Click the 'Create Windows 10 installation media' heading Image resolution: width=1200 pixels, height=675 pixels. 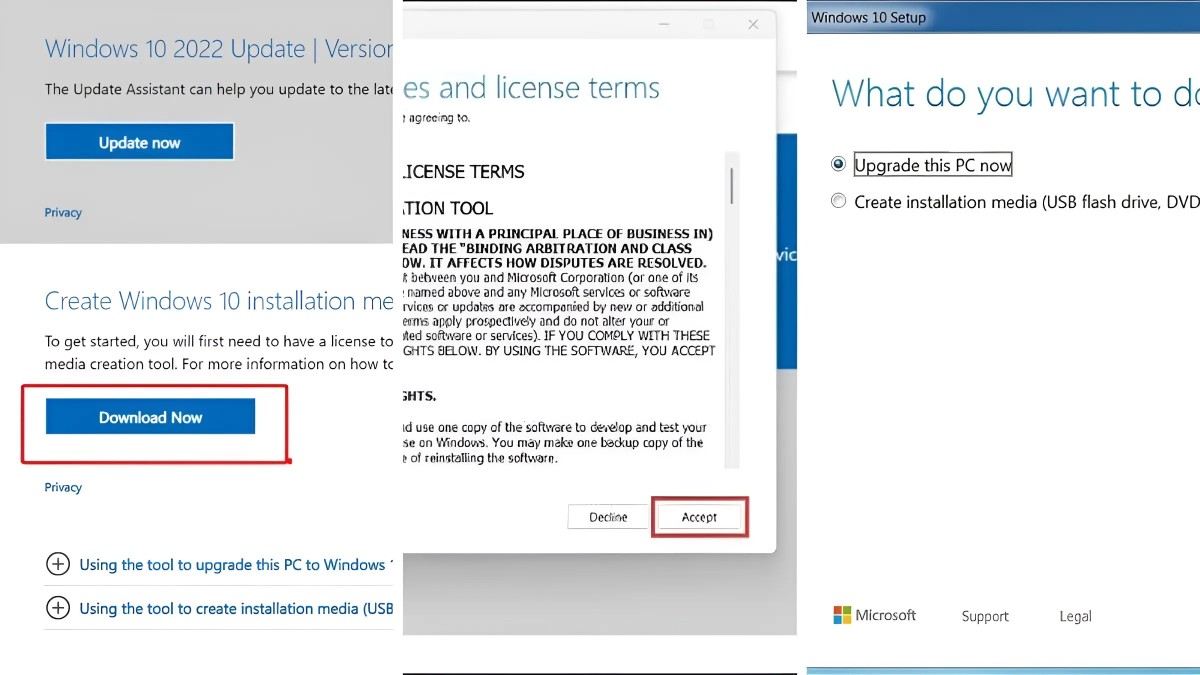(219, 301)
